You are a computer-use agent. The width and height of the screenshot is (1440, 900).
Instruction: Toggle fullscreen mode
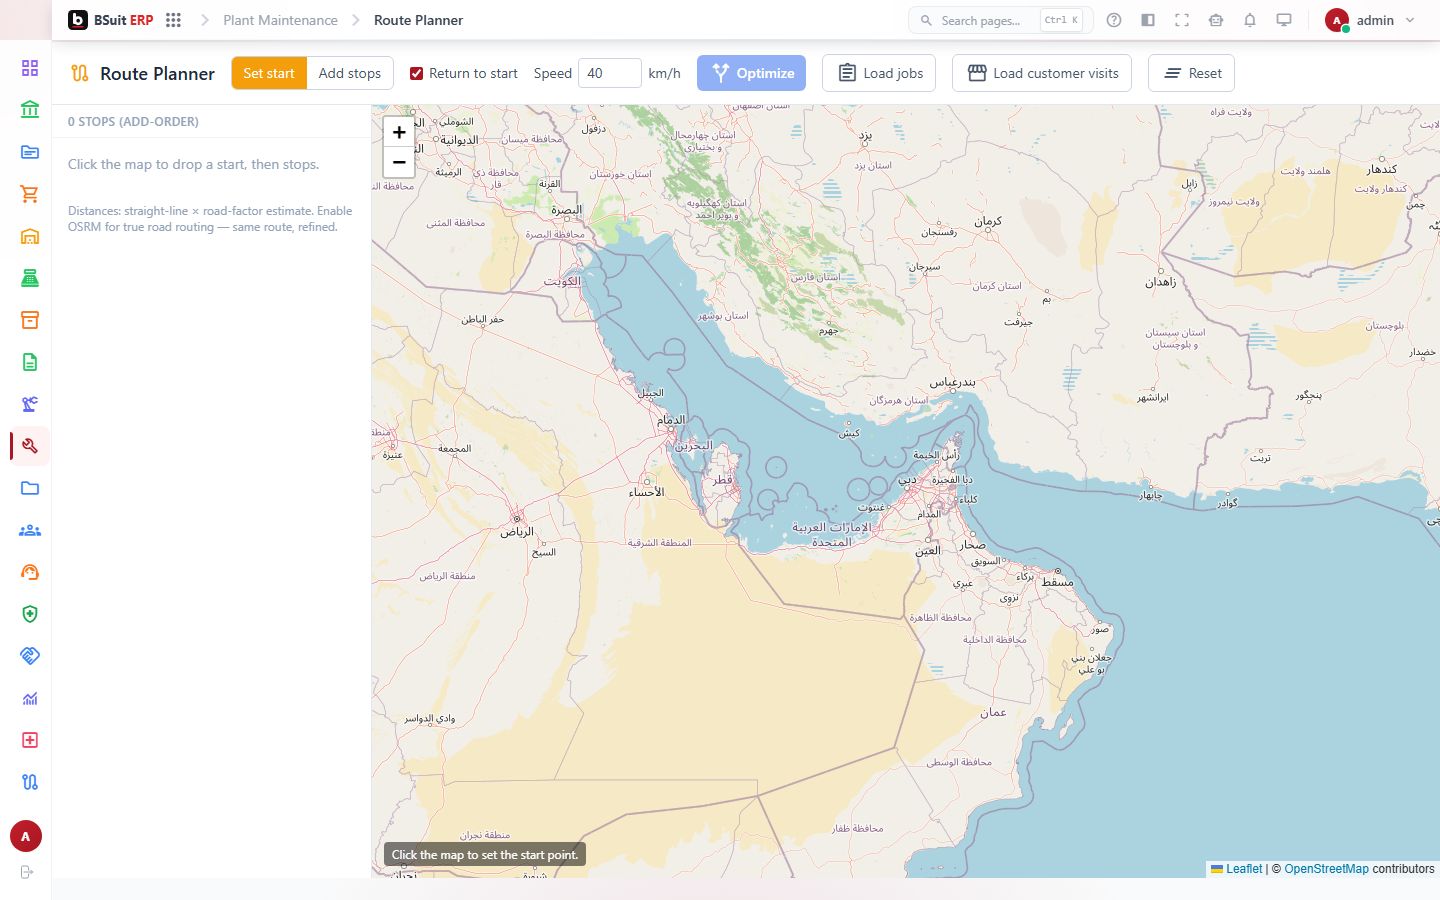pyautogui.click(x=1182, y=20)
